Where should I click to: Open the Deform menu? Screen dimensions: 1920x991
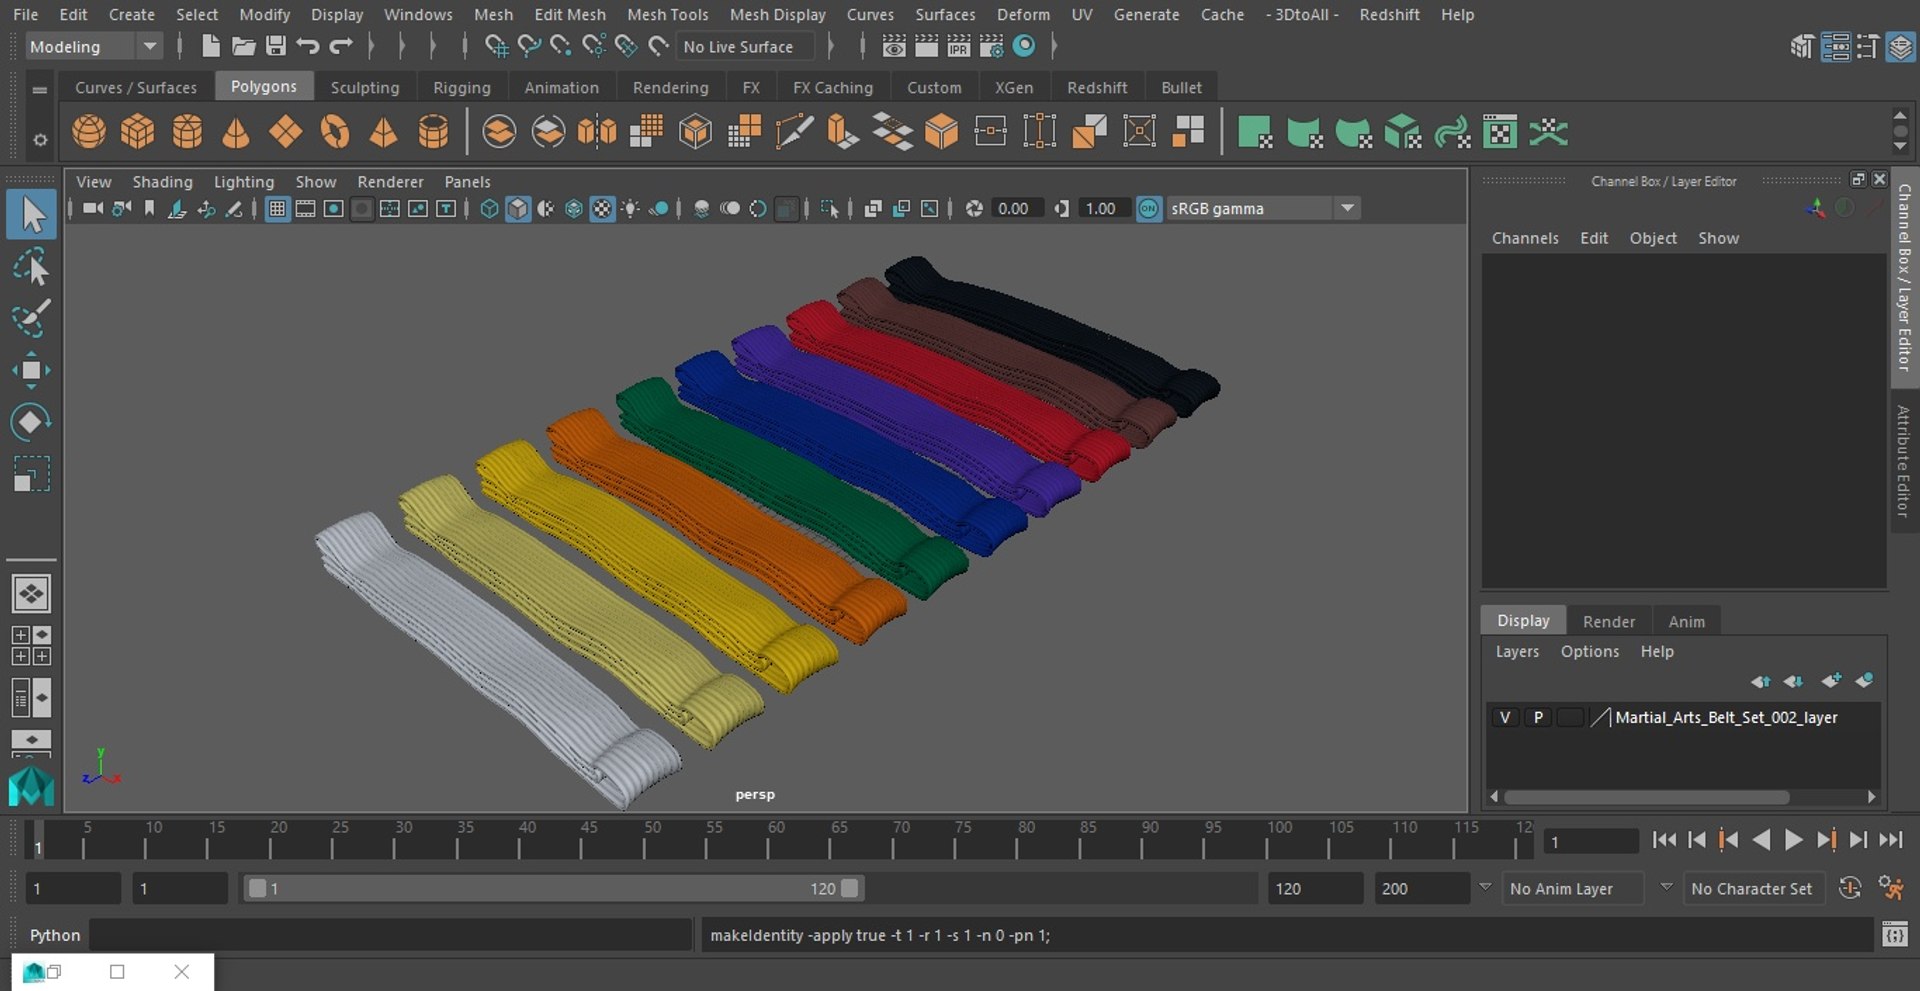point(1023,14)
